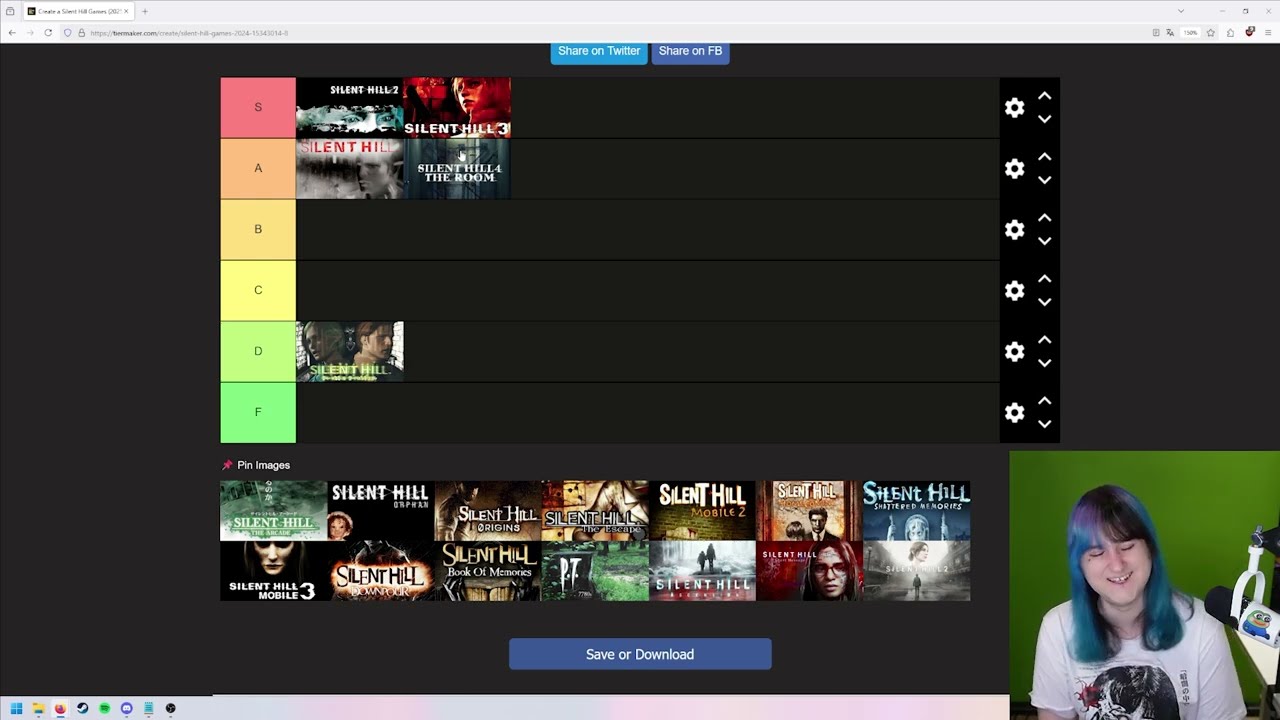Move B tier row up

1044,218
